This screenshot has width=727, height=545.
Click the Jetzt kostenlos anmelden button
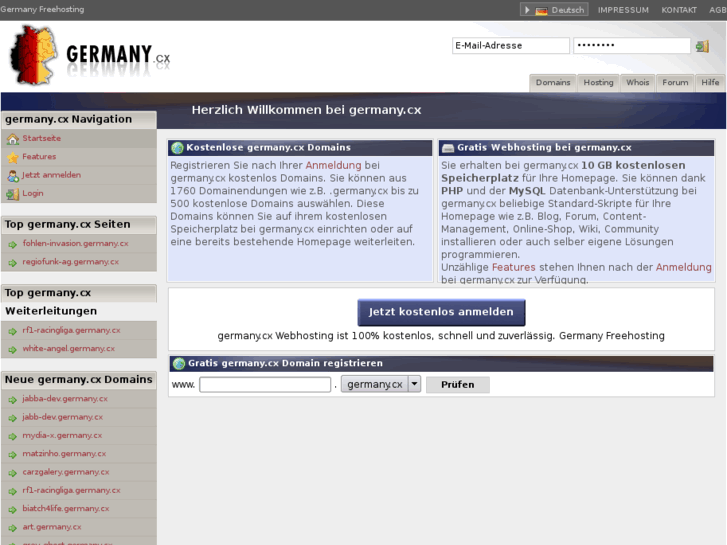pyautogui.click(x=441, y=312)
